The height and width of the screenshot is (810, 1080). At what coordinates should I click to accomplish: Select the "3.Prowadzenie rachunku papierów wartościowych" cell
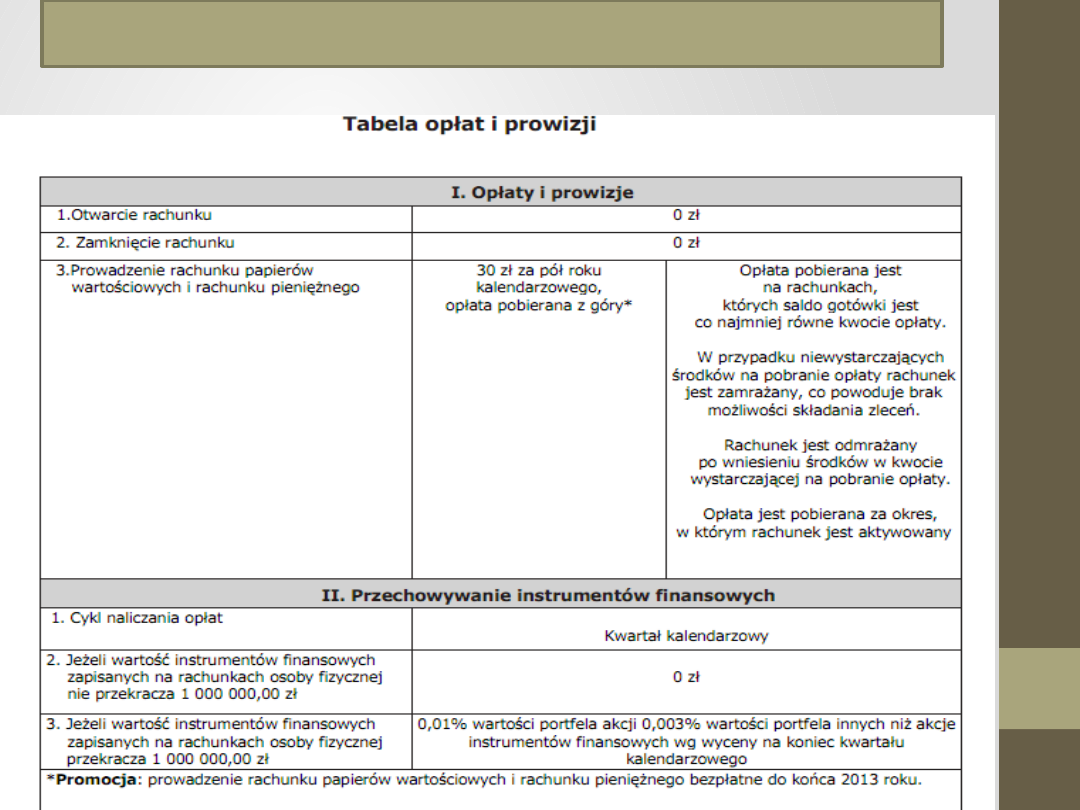(x=208, y=279)
